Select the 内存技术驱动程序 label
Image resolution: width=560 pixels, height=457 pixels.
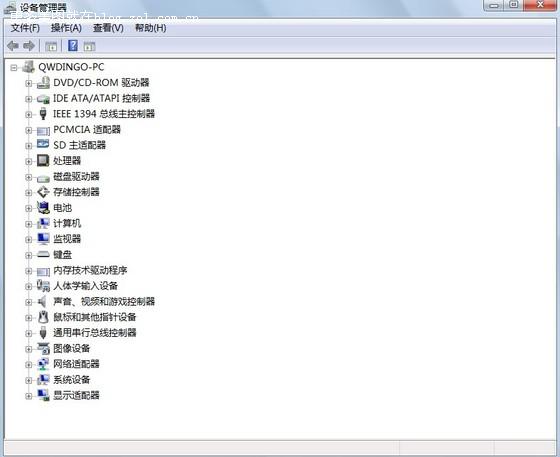(90, 270)
